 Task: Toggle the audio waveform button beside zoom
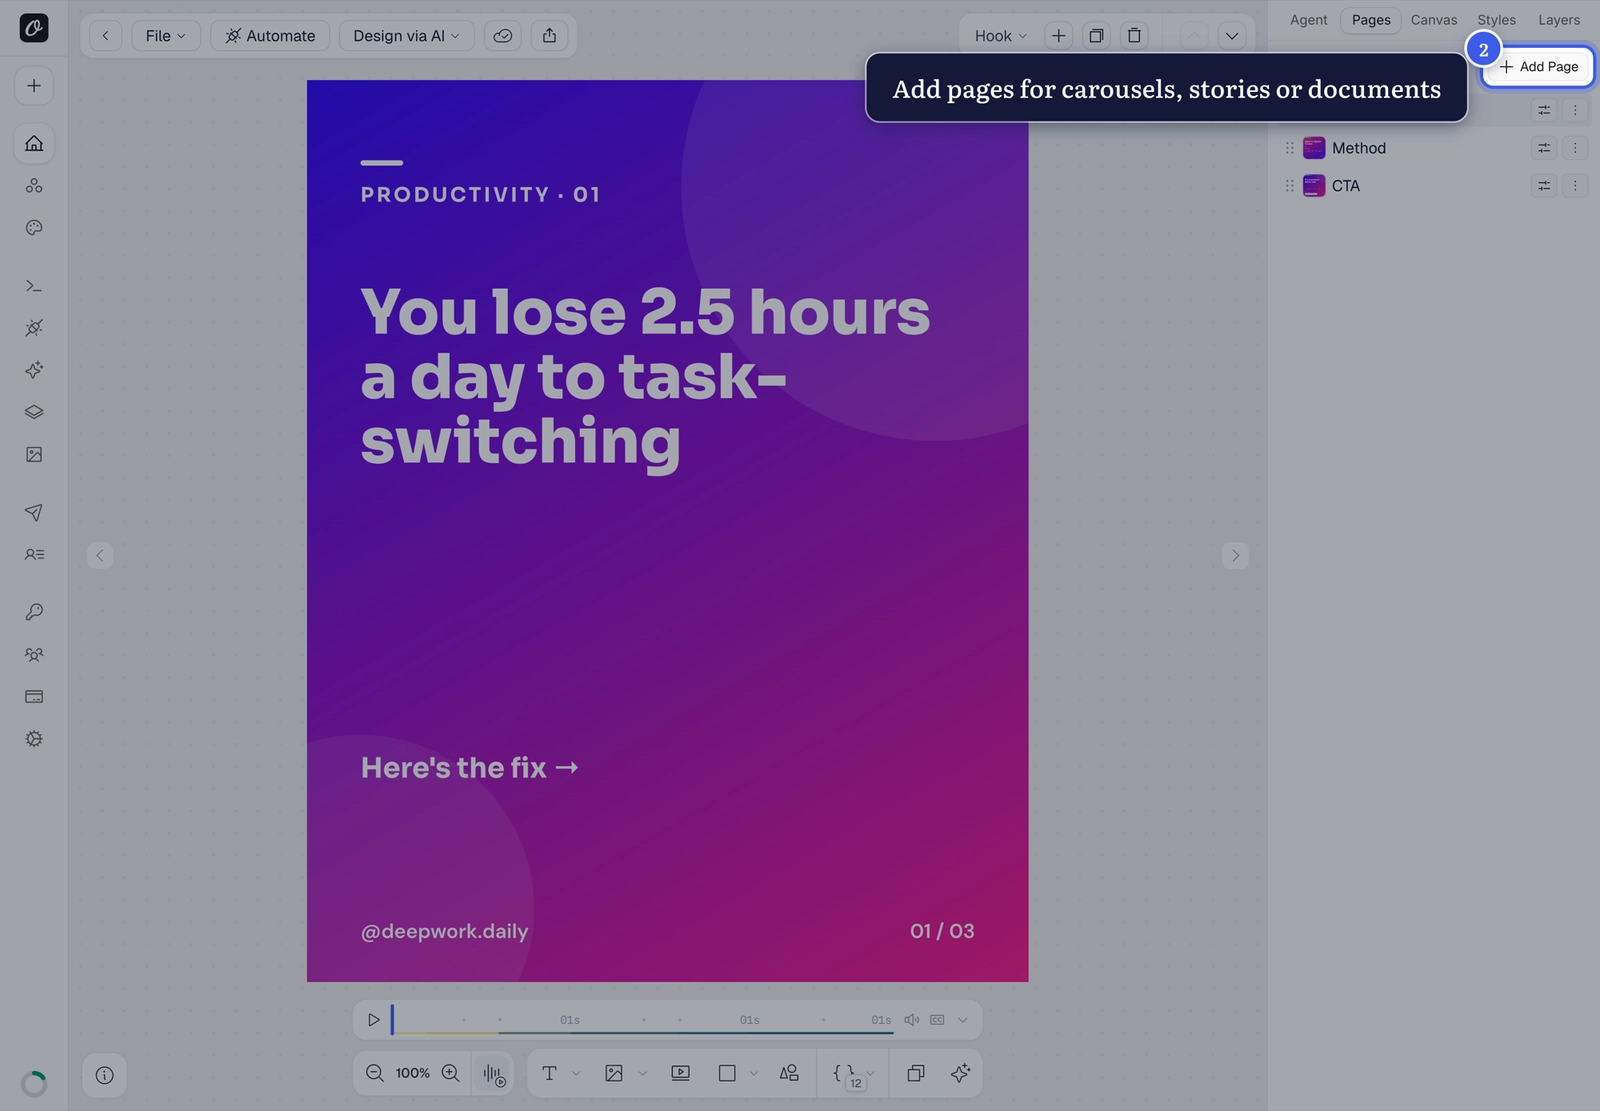(494, 1074)
